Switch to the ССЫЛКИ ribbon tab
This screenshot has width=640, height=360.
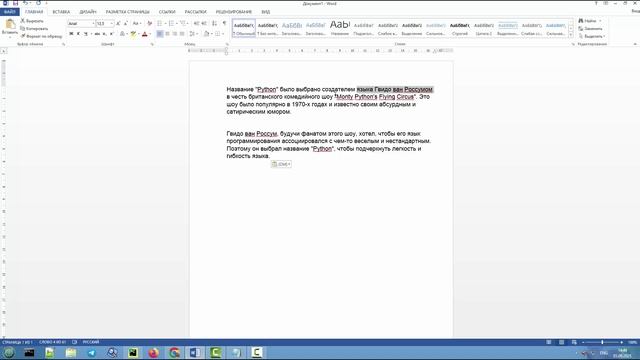point(167,12)
